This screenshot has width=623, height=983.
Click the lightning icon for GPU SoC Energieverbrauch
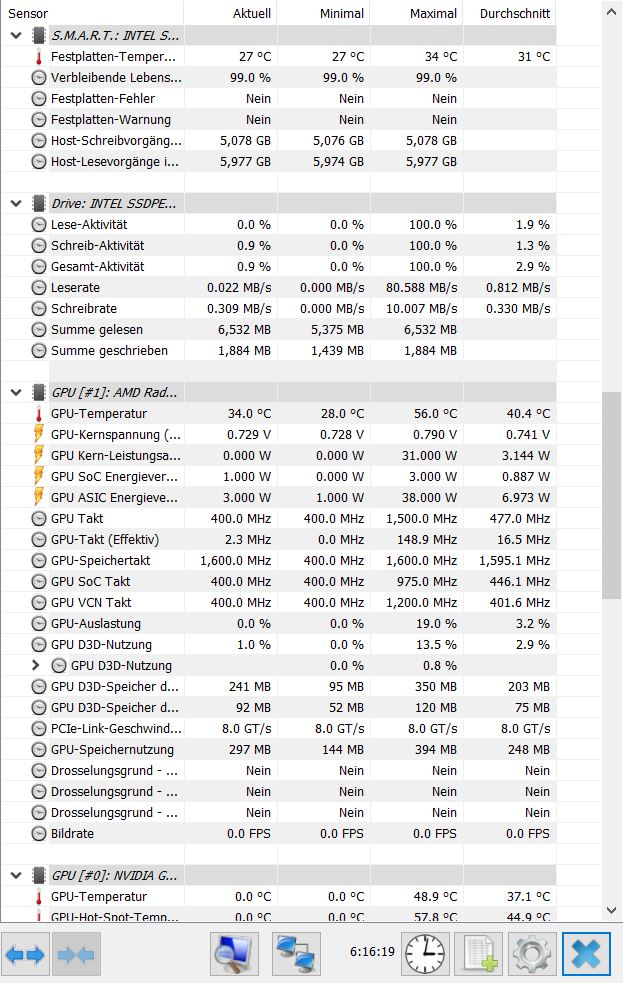(39, 476)
